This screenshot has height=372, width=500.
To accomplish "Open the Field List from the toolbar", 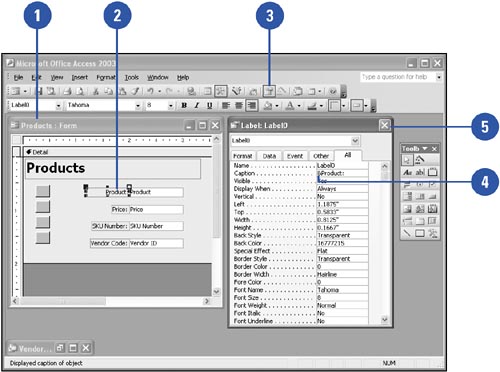I will [208, 91].
